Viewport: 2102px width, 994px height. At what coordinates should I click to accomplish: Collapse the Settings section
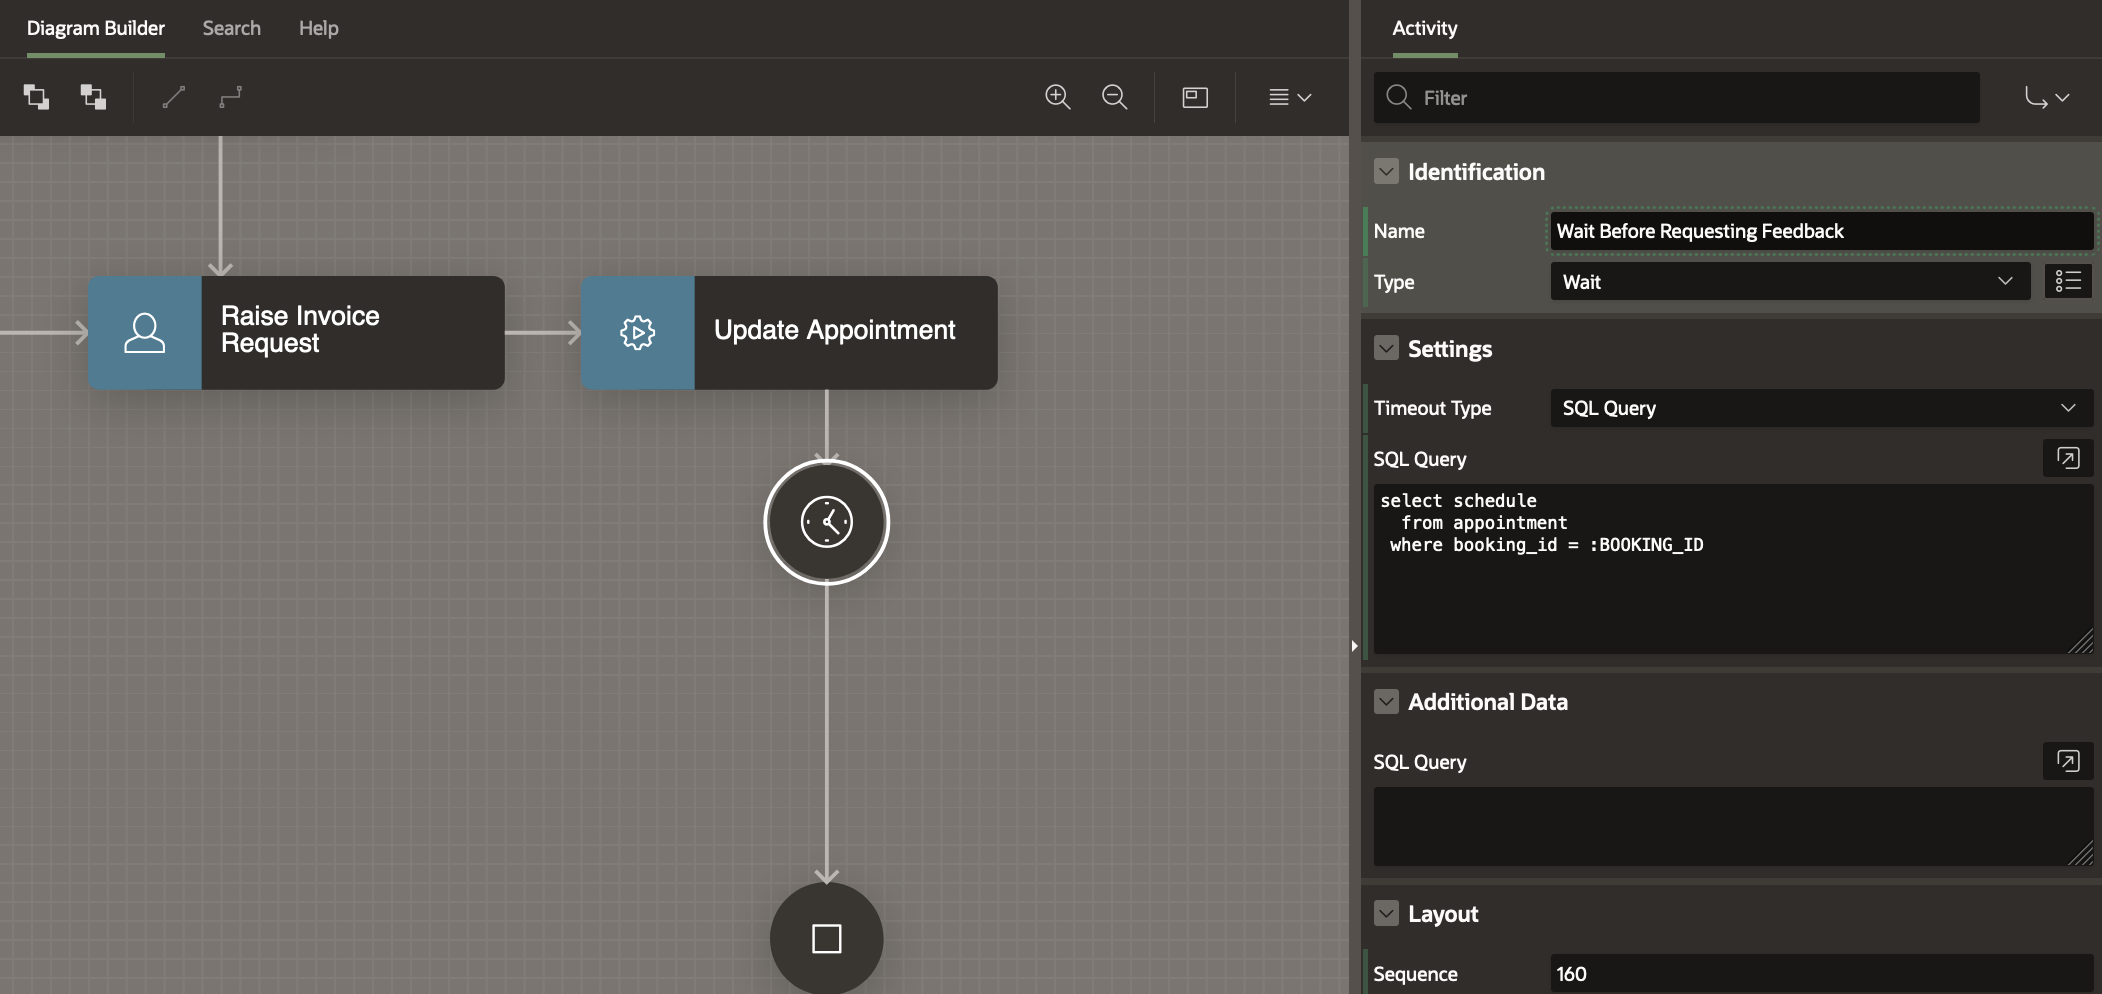1386,349
